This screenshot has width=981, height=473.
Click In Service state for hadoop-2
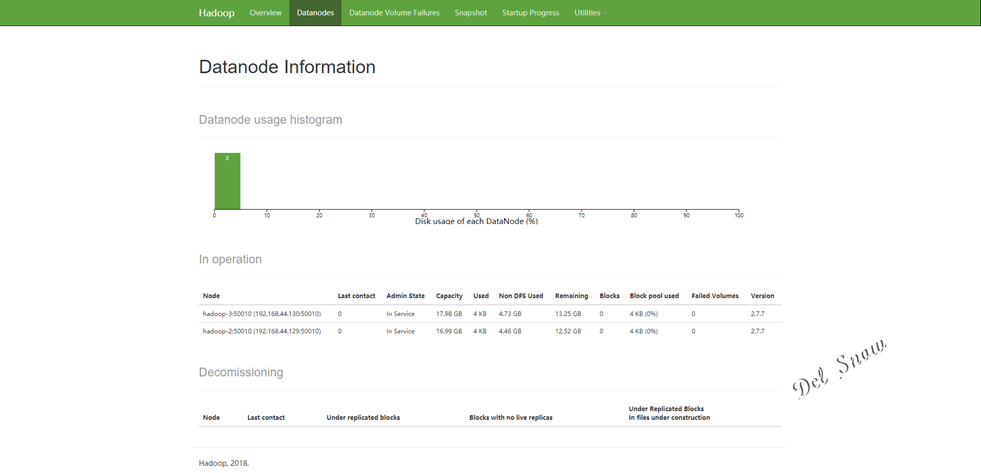coord(400,331)
